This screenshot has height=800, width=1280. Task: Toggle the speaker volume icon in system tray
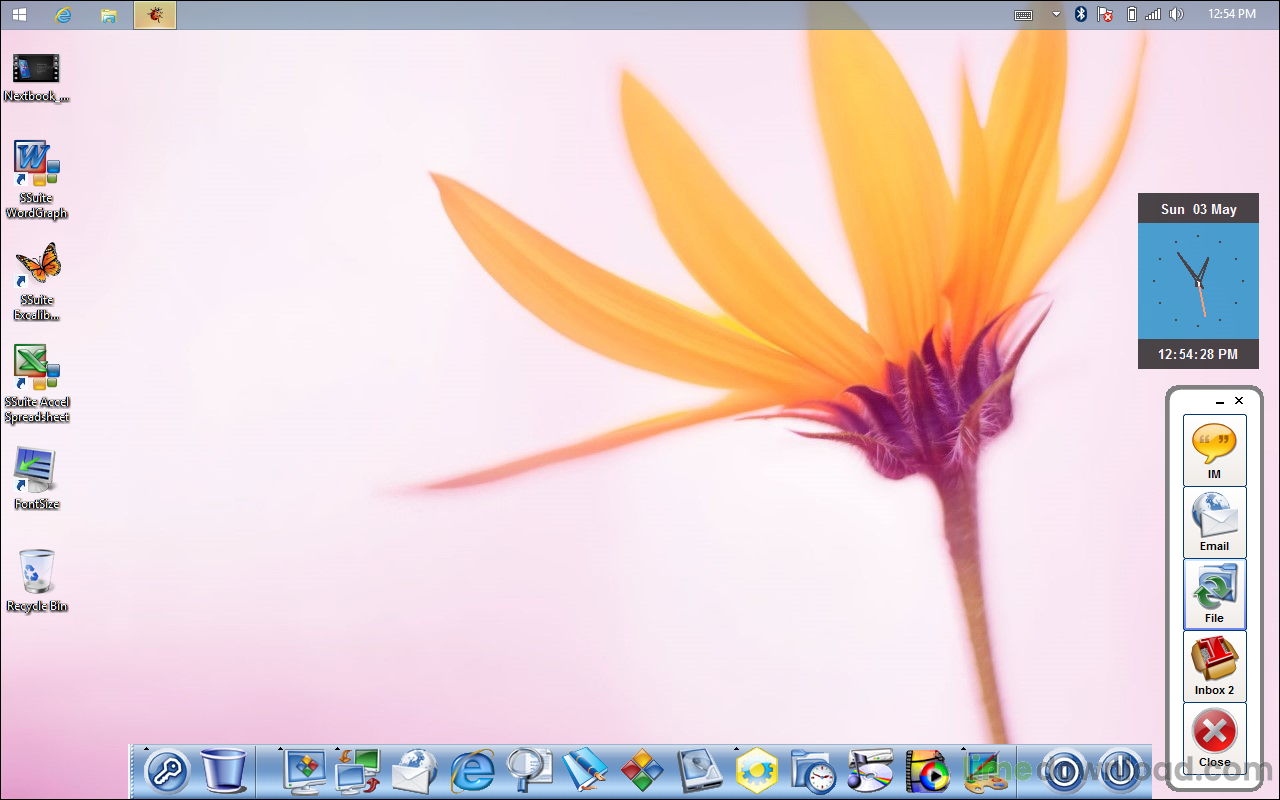pos(1176,14)
